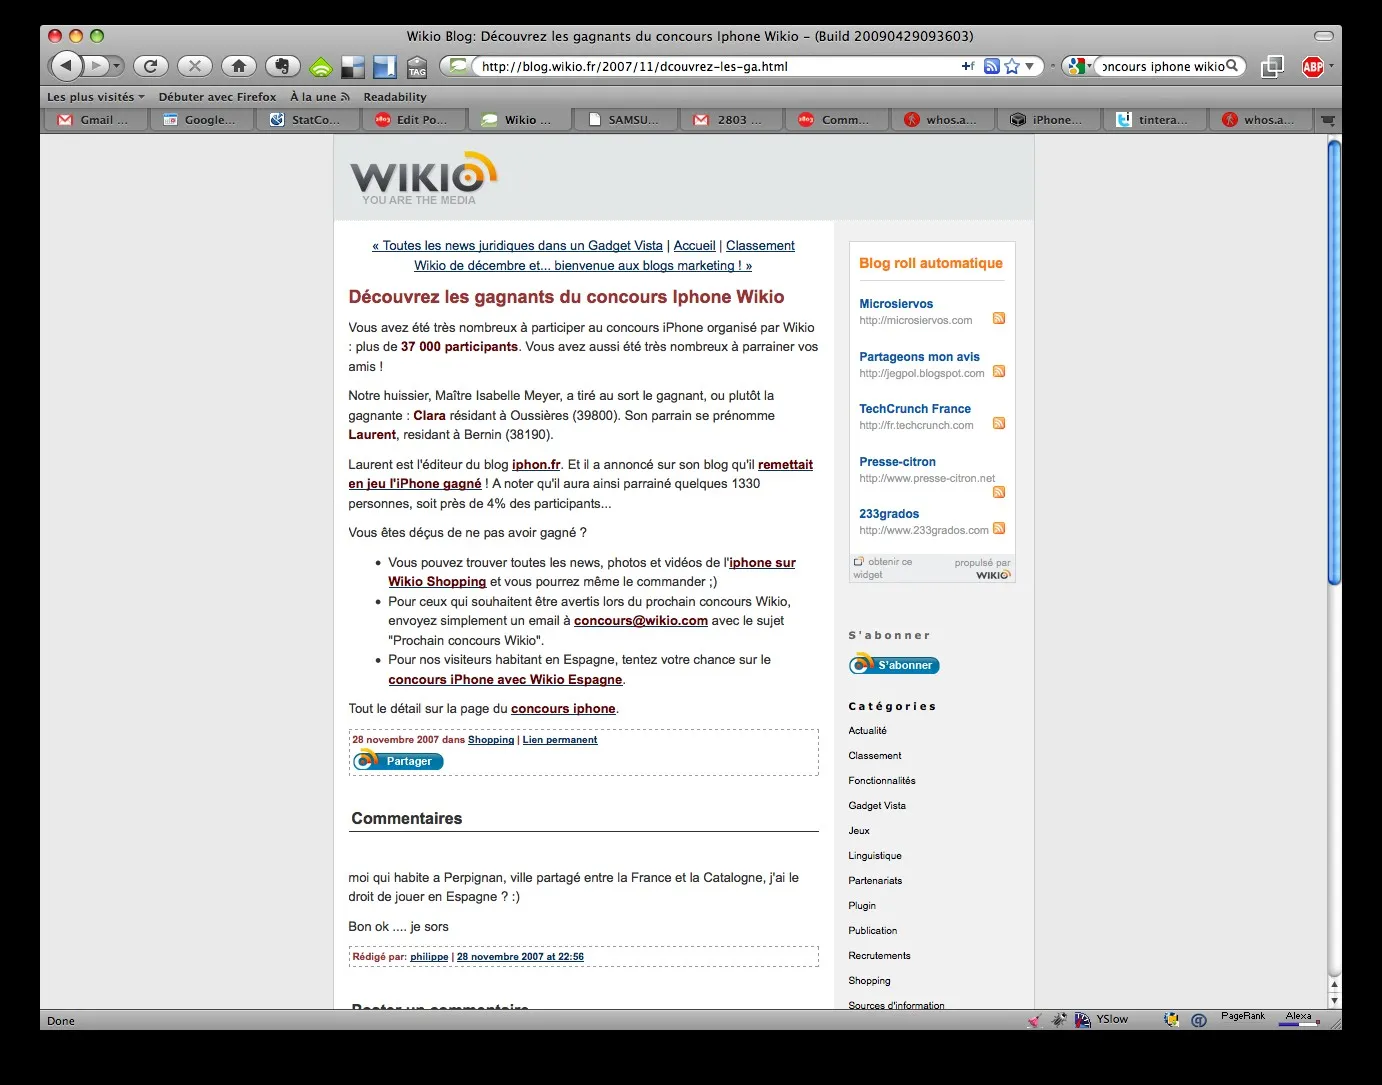Open the back/forward history dropdown arrow
Viewport: 1382px width, 1085px height.
[117, 66]
